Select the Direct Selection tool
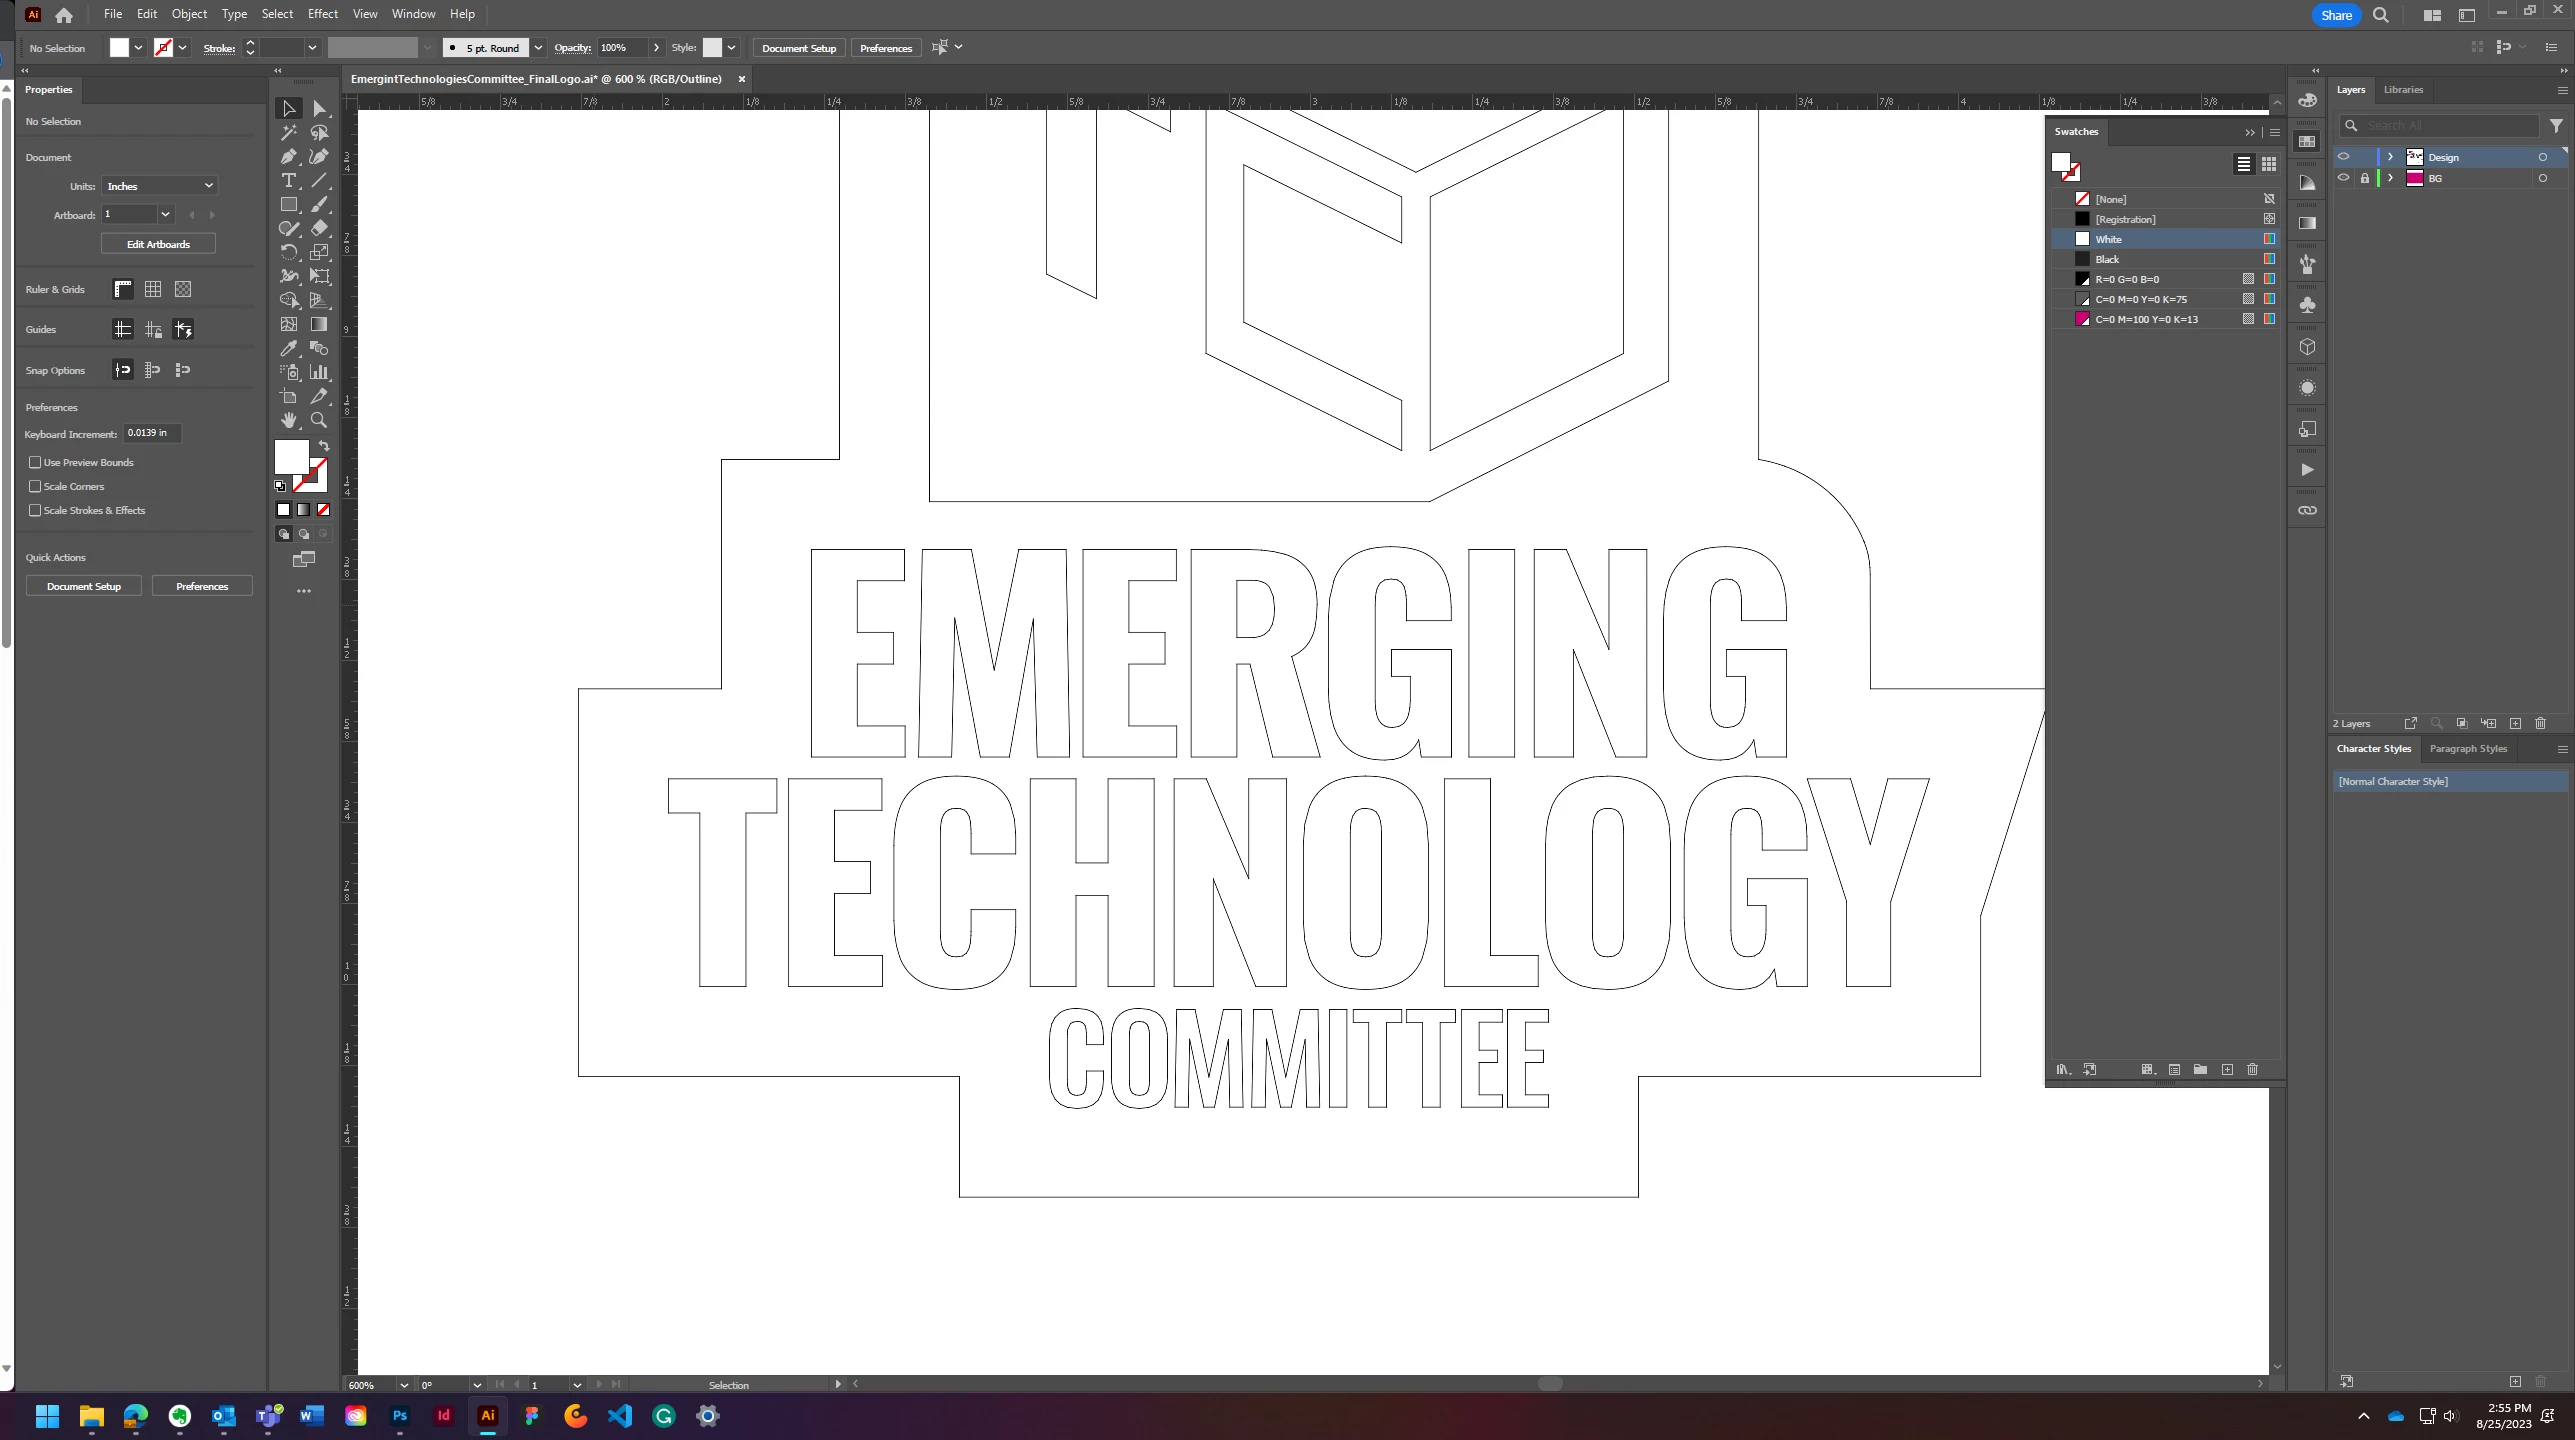 [319, 108]
